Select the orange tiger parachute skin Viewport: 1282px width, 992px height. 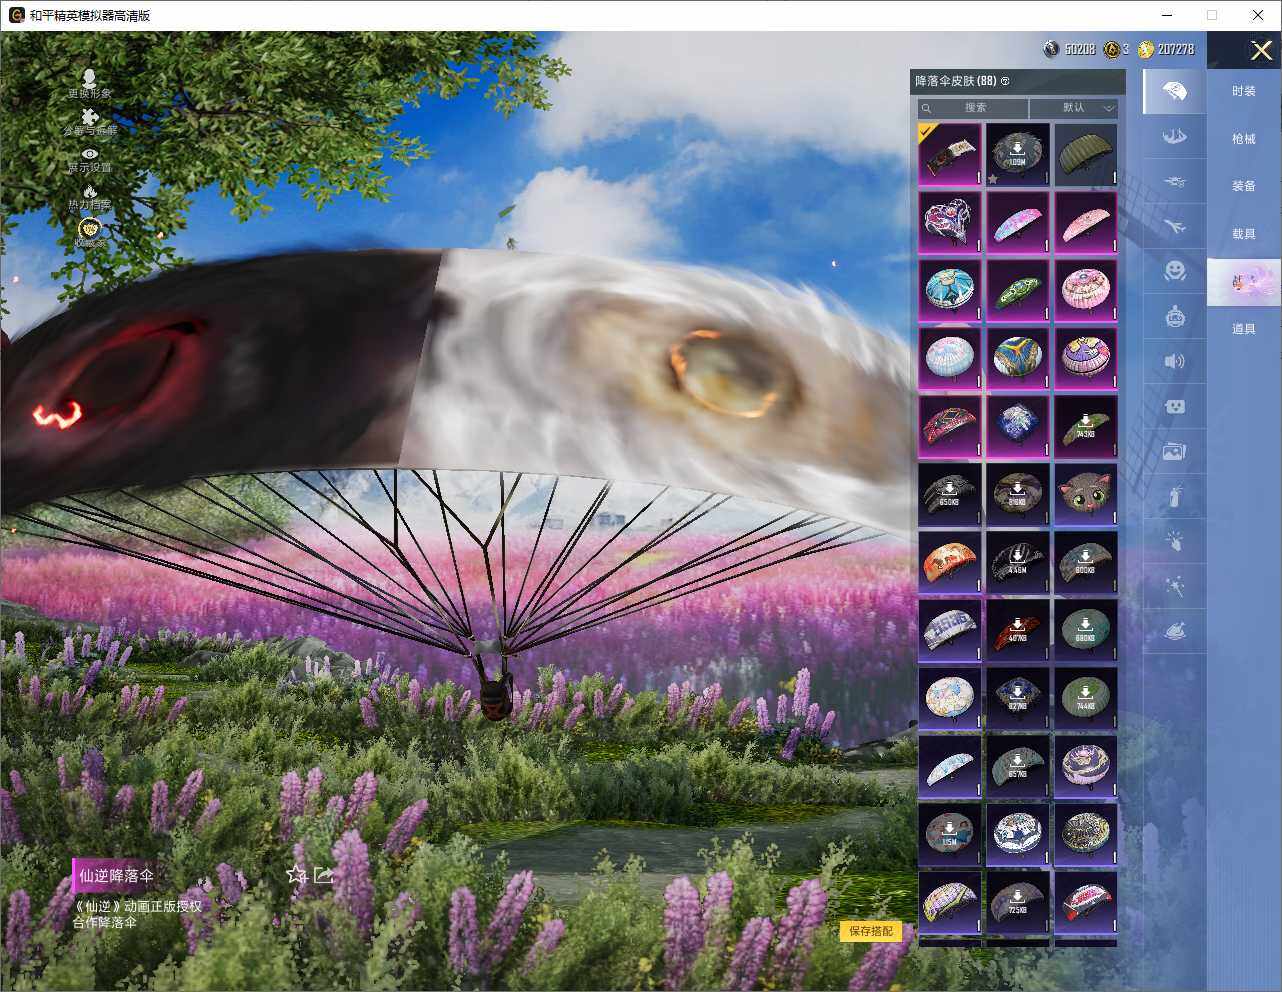(949, 562)
